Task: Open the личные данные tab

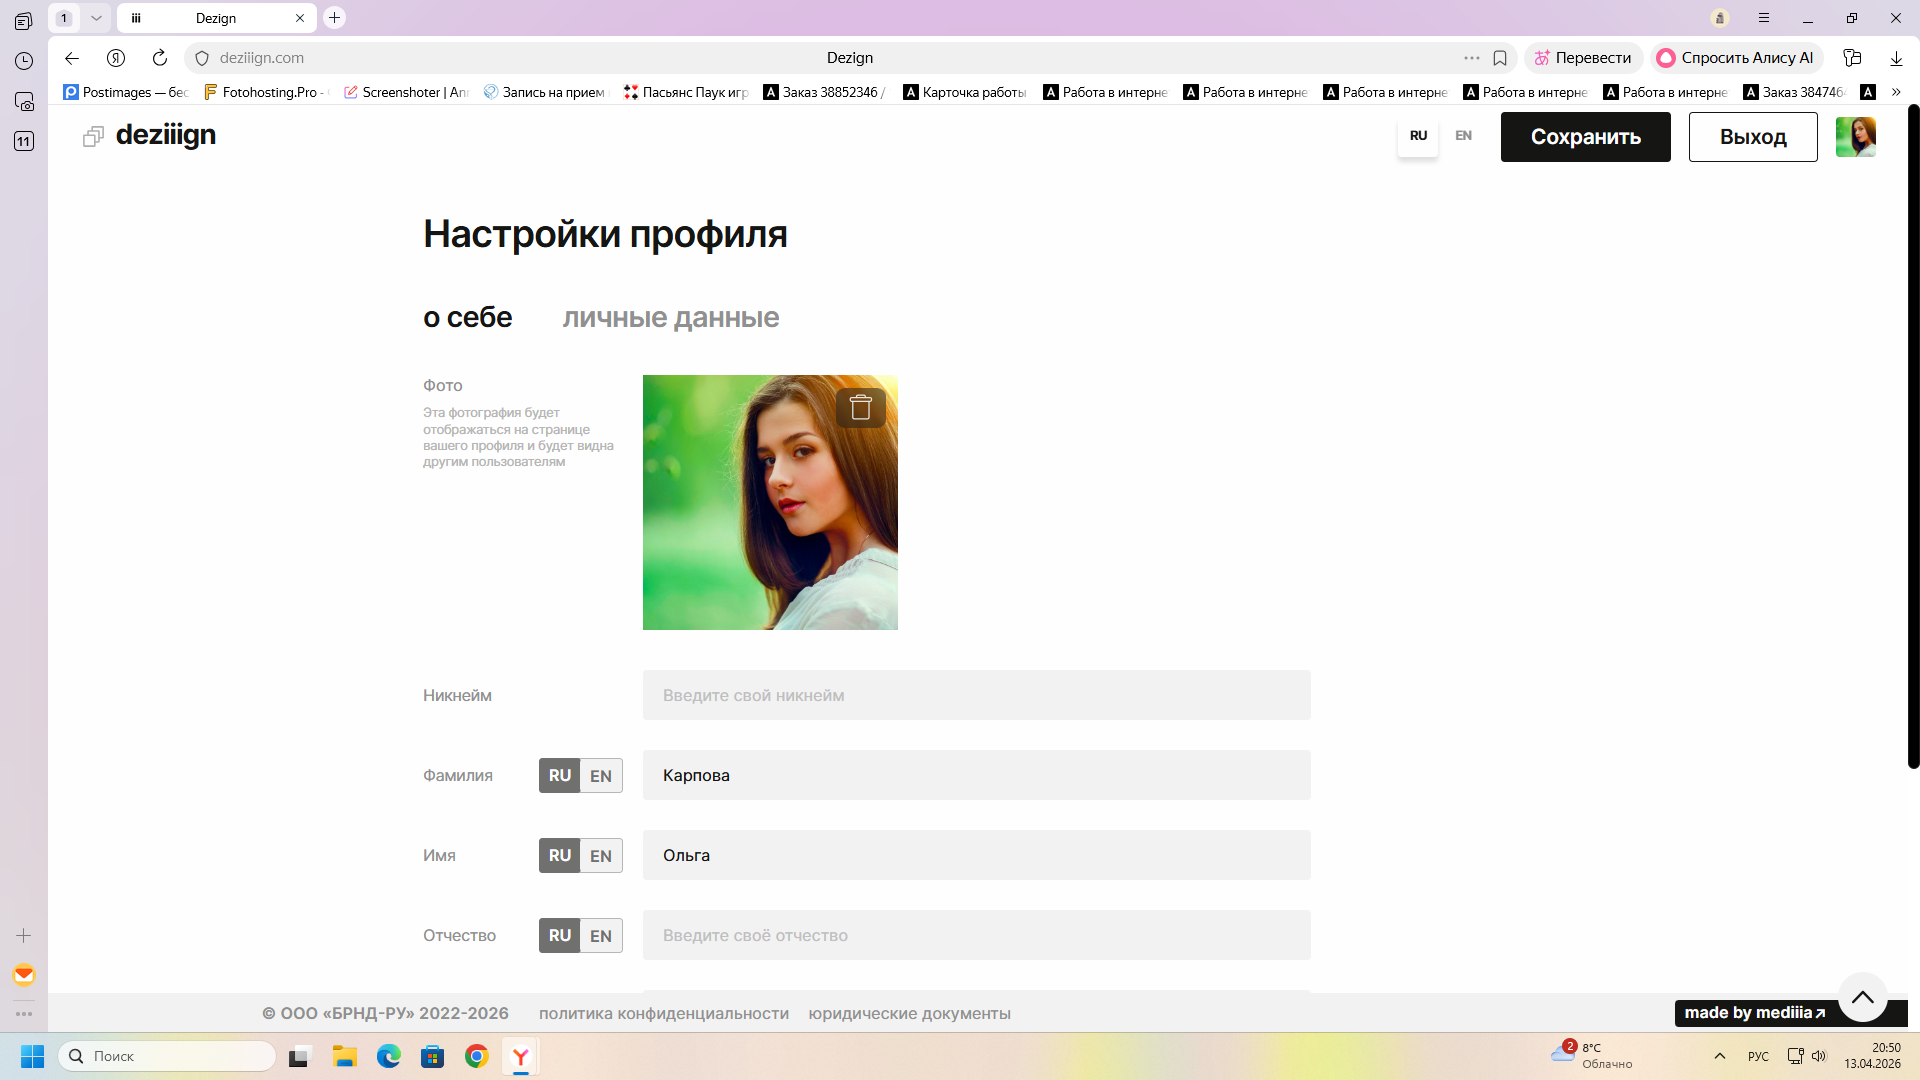Action: coord(670,318)
